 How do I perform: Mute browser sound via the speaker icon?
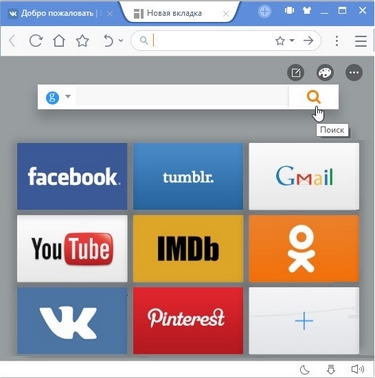pyautogui.click(x=358, y=369)
